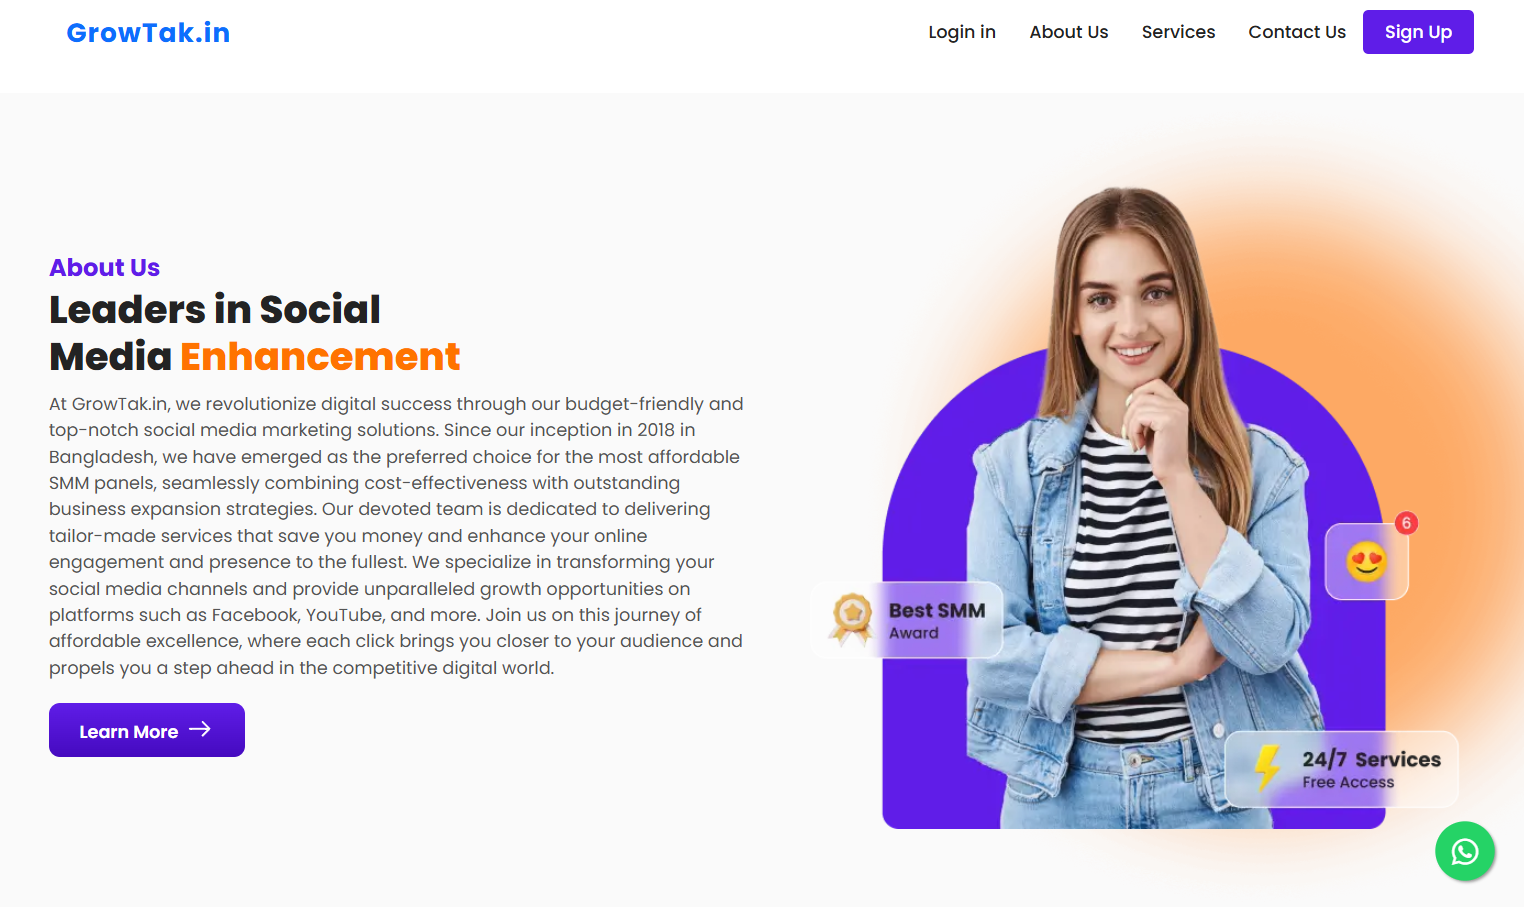Go to About Us in the navbar
Image resolution: width=1524 pixels, height=907 pixels.
coord(1069,32)
